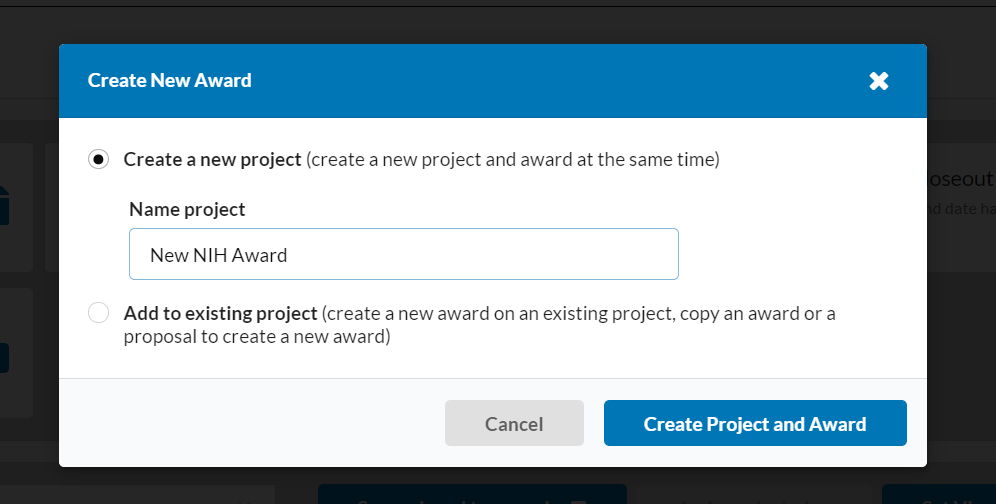Viewport: 996px width, 504px height.
Task: Click the dialog's blue header bar
Action: [x=492, y=81]
